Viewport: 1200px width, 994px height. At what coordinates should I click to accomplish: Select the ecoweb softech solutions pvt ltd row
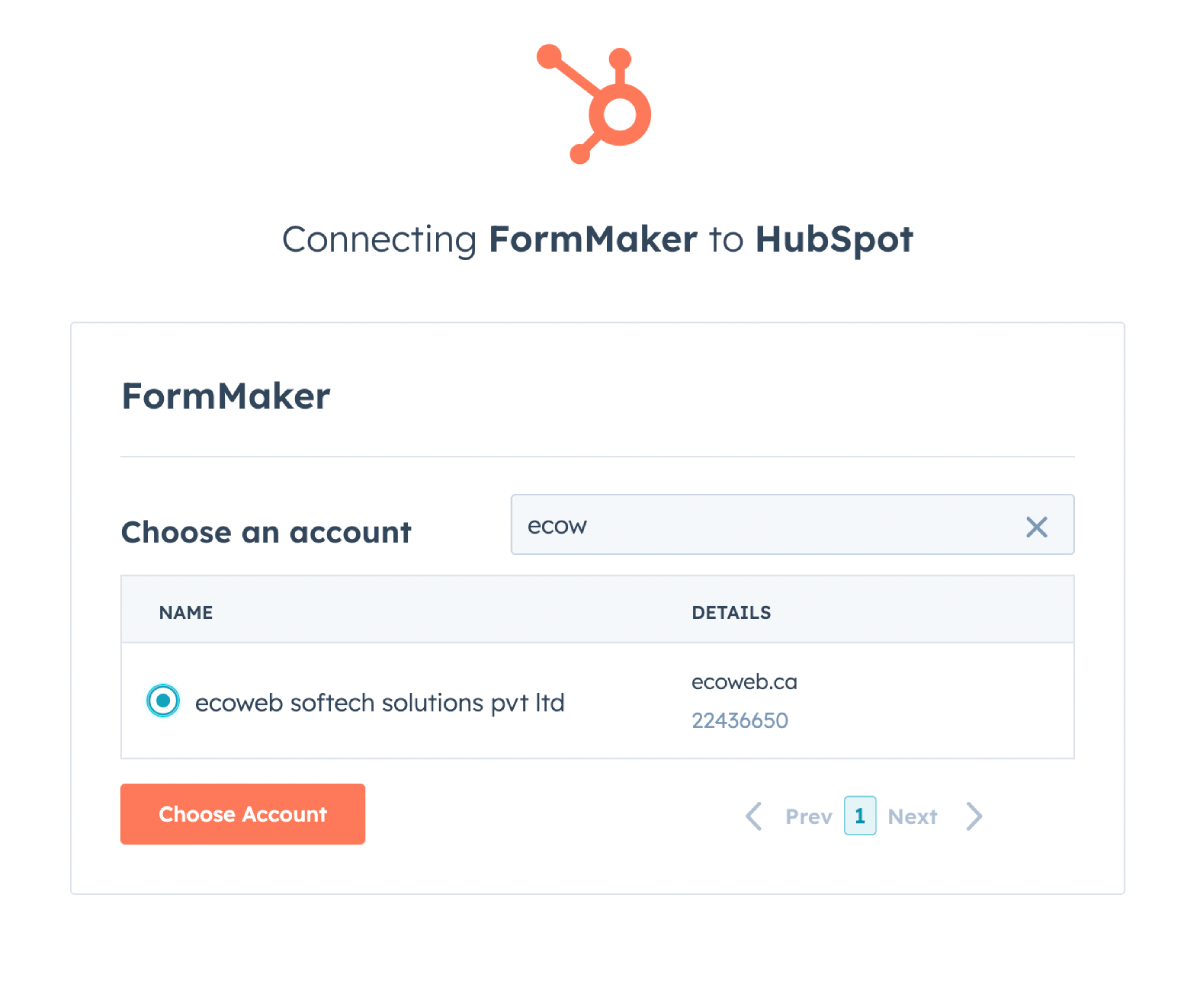click(x=380, y=702)
